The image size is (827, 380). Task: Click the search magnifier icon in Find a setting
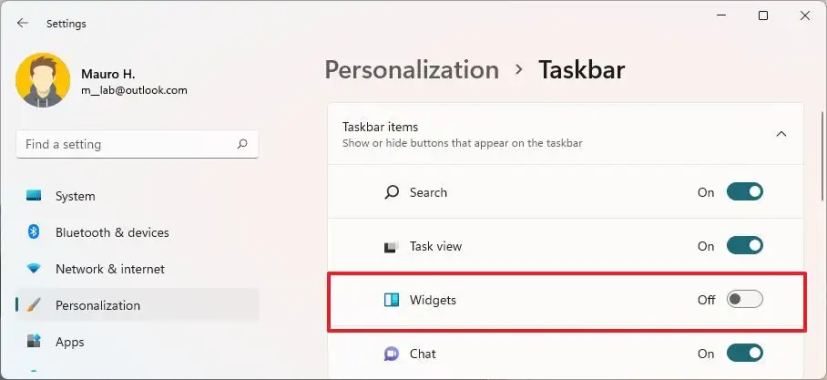[242, 144]
